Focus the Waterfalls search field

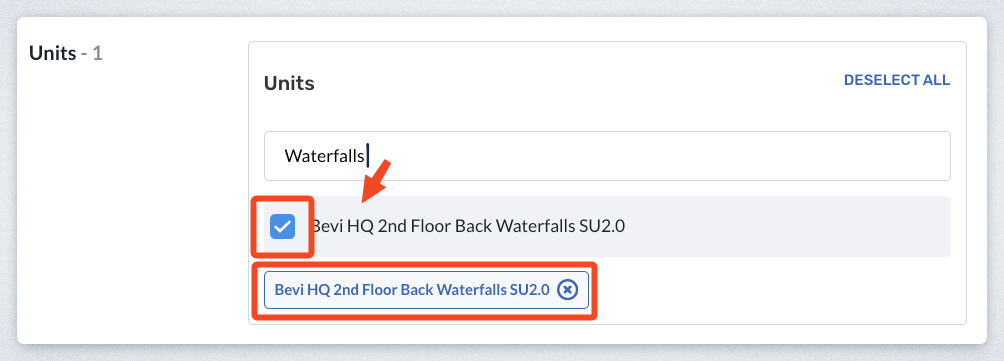pyautogui.click(x=607, y=156)
